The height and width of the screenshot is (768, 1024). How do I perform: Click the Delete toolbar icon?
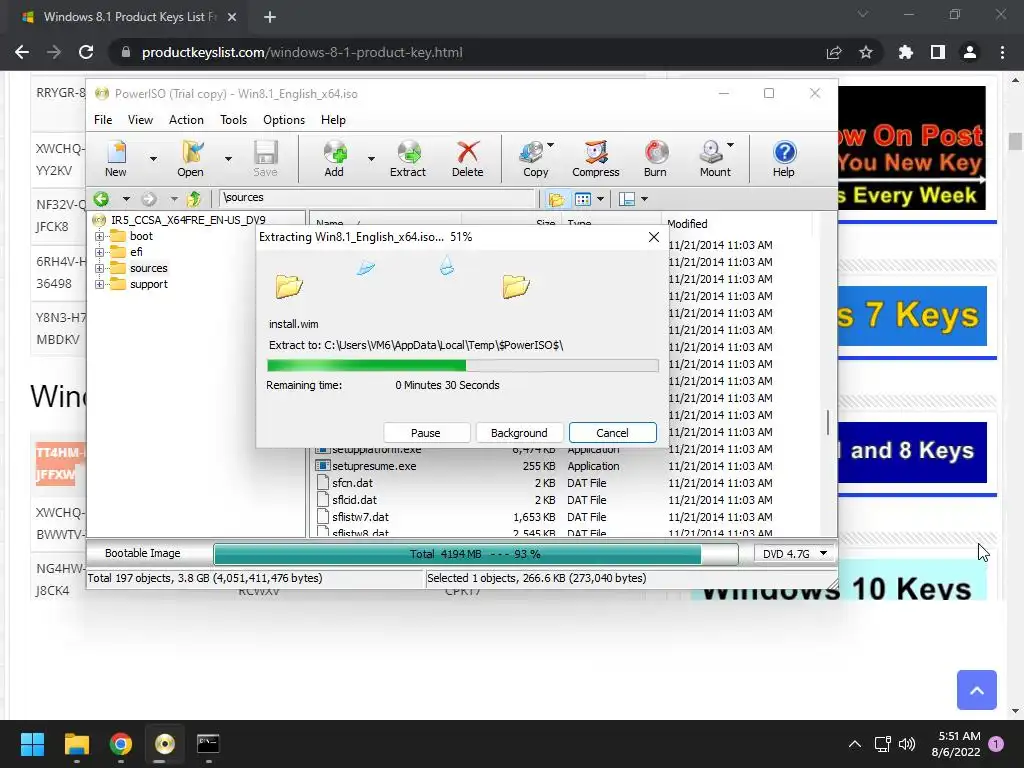(468, 158)
